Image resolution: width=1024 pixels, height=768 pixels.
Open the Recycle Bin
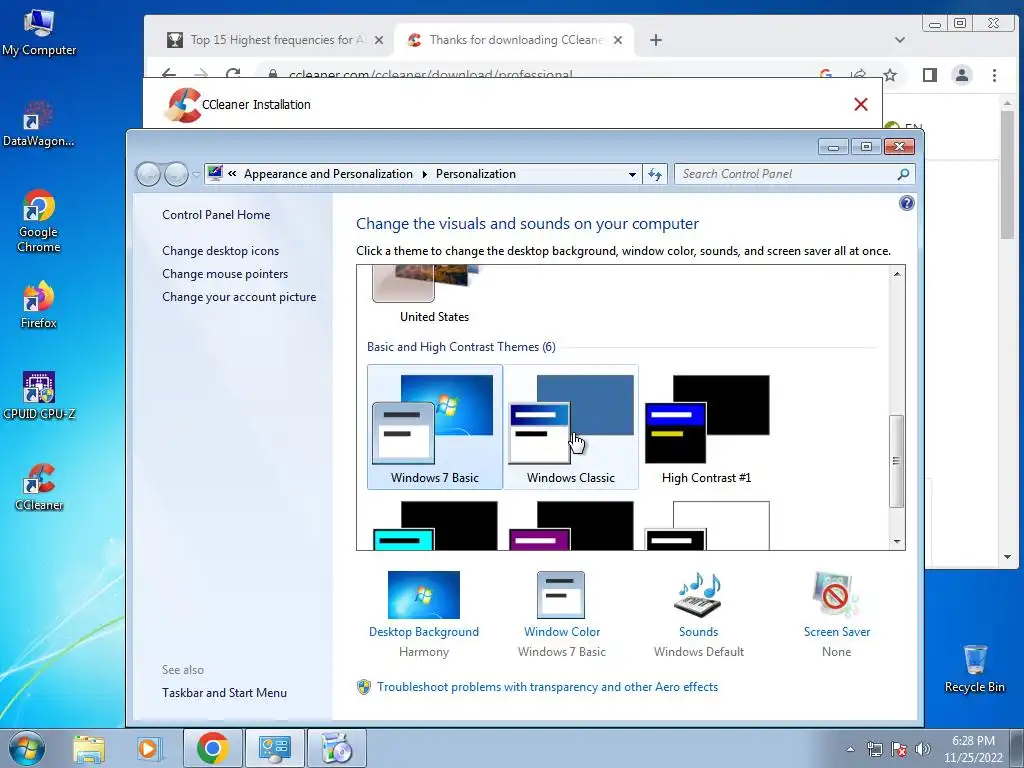click(x=974, y=668)
